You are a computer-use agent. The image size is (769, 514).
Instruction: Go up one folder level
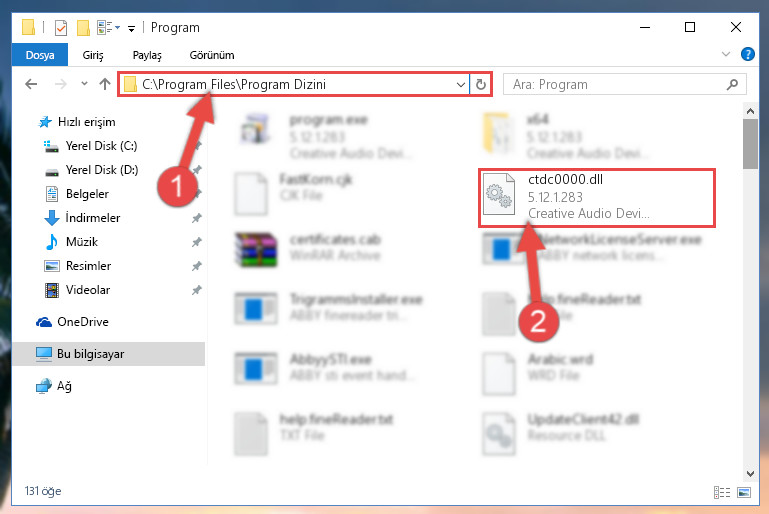click(104, 84)
